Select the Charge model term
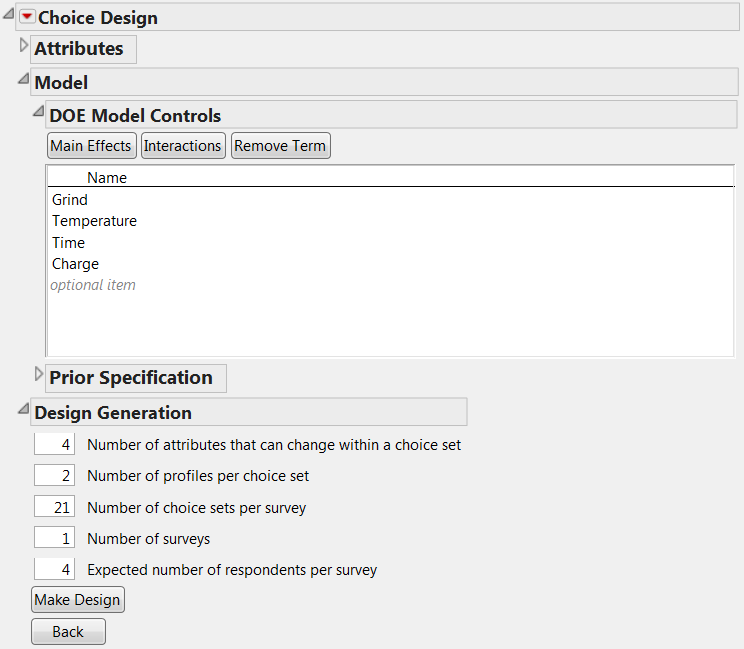The height and width of the screenshot is (649, 744). click(x=75, y=264)
